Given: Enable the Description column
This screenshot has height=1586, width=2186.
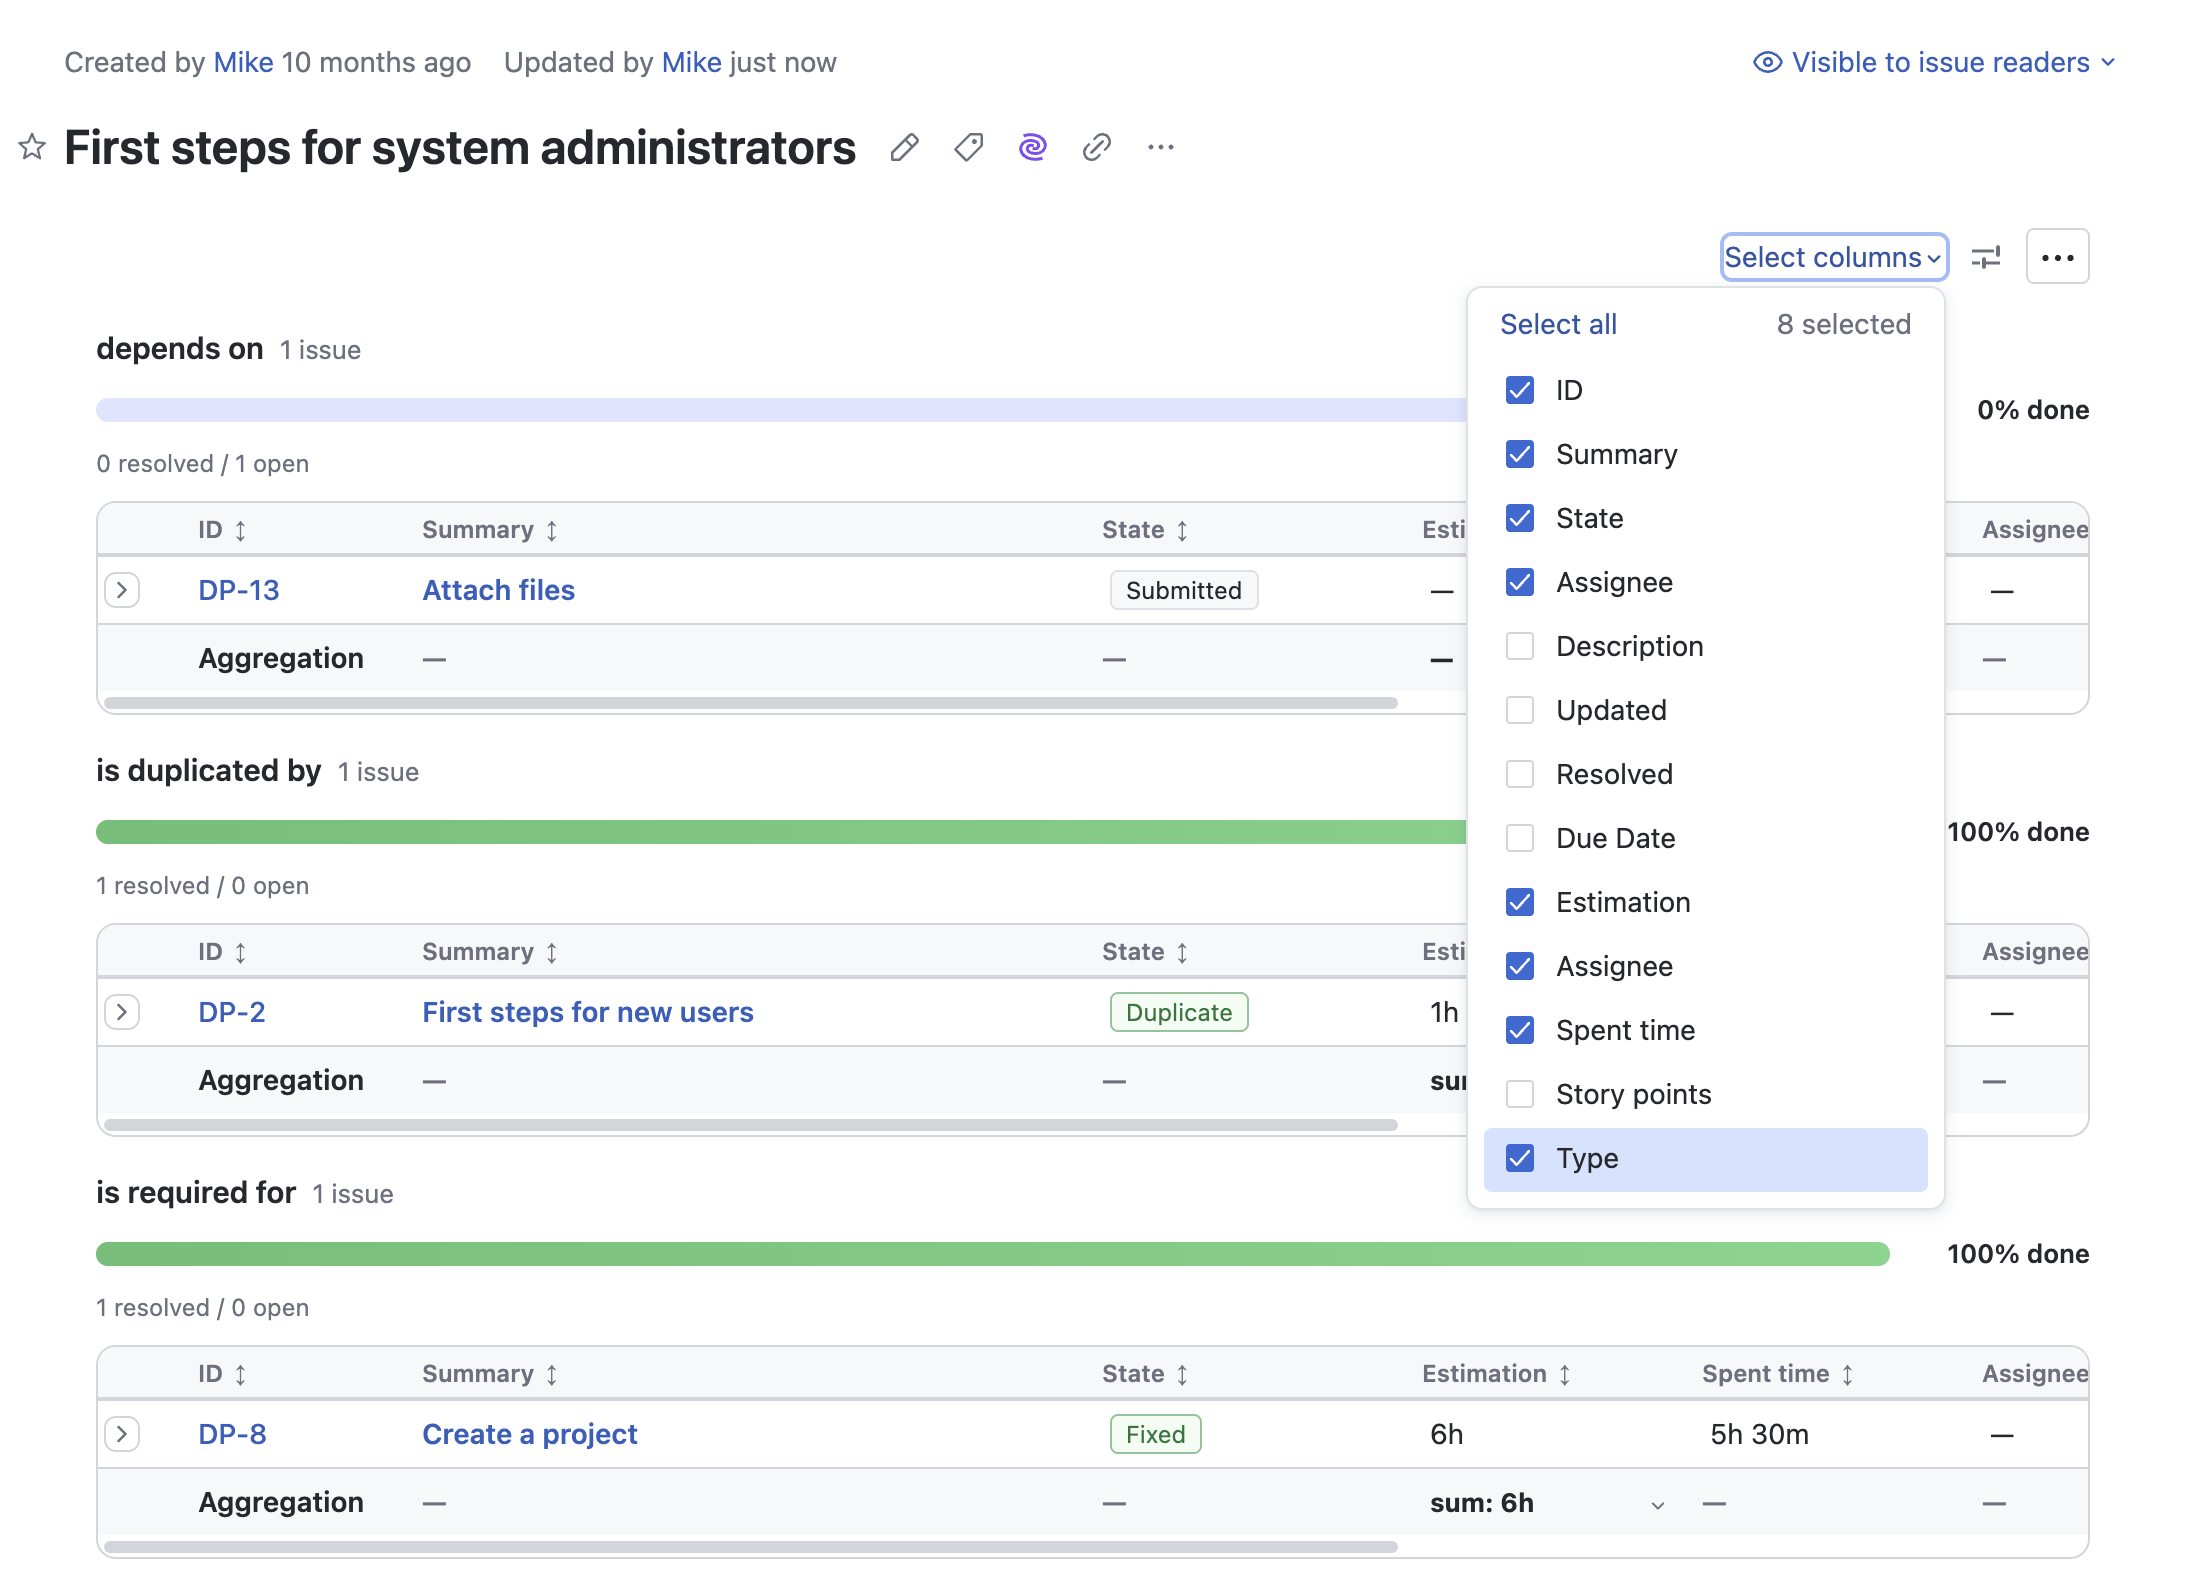Looking at the screenshot, I should tap(1519, 646).
